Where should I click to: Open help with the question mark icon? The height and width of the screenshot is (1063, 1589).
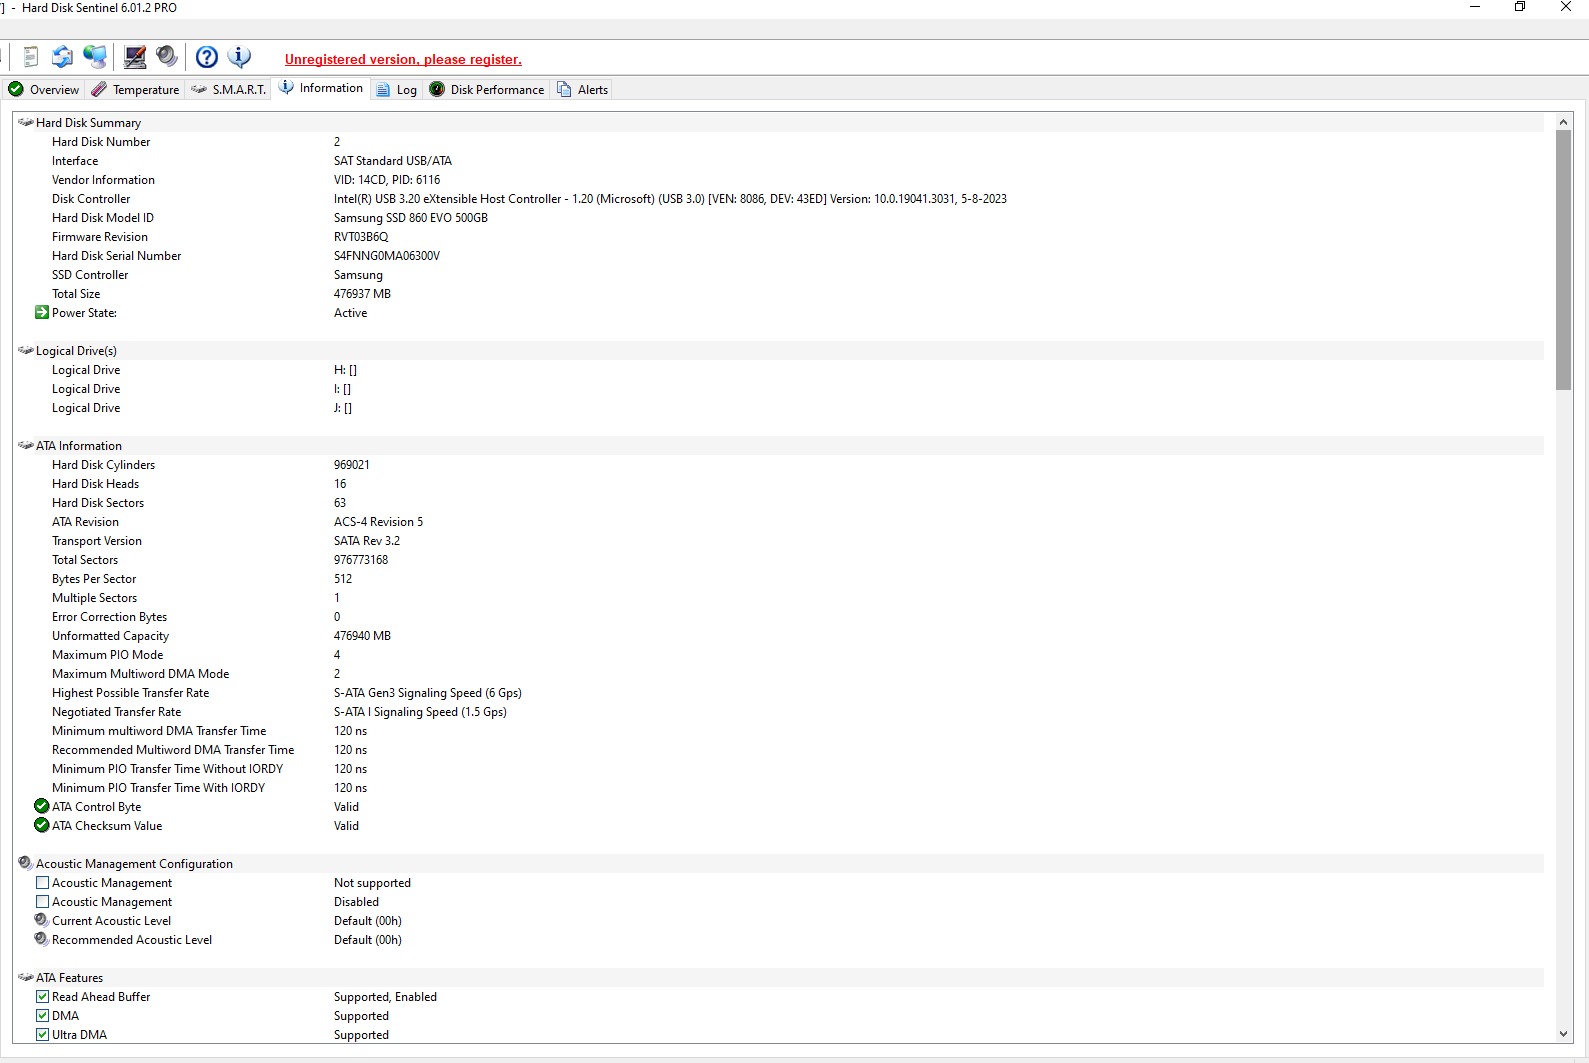tap(207, 57)
